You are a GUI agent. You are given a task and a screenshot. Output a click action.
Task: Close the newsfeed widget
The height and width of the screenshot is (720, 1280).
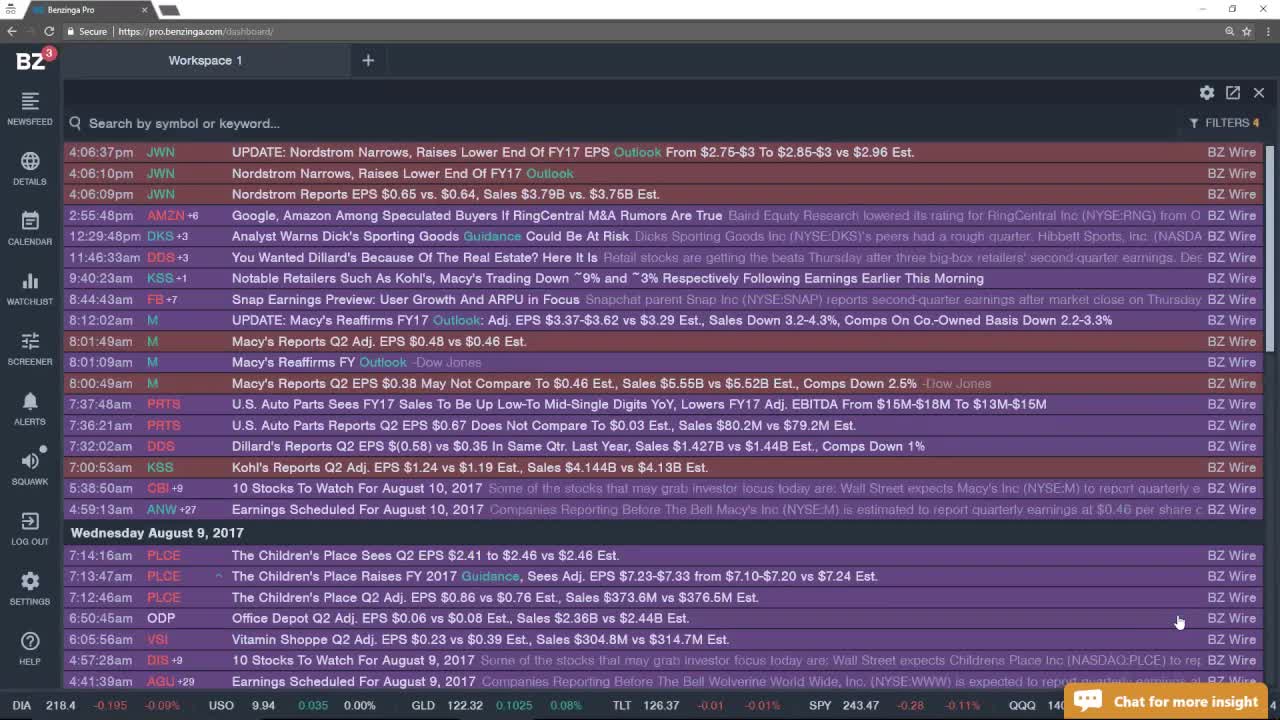(x=1259, y=92)
